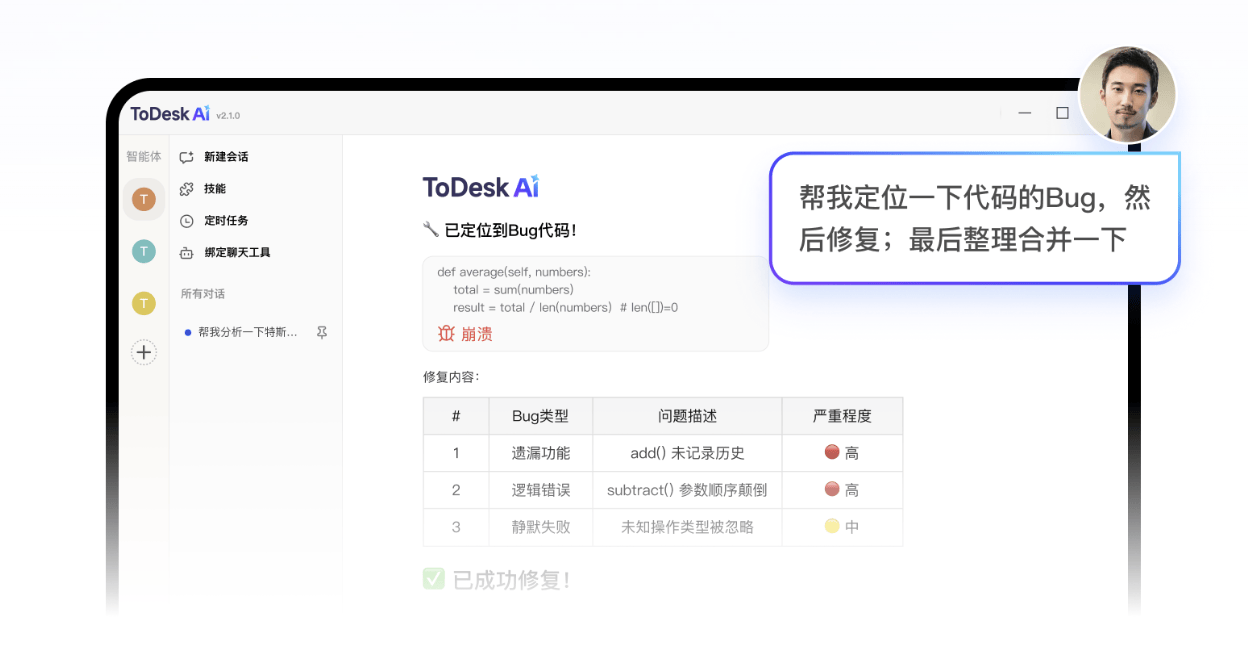The height and width of the screenshot is (663, 1248).
Task: Open the 技能 puzzle icon
Action: pos(186,189)
